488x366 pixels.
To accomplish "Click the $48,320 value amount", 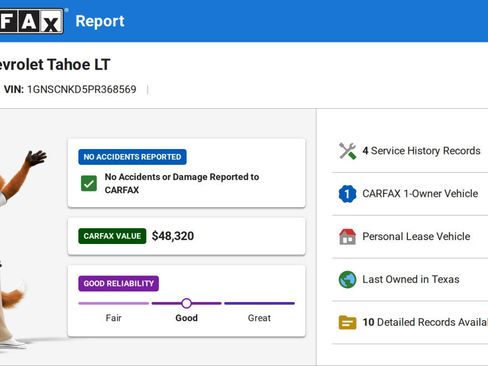I will 173,236.
